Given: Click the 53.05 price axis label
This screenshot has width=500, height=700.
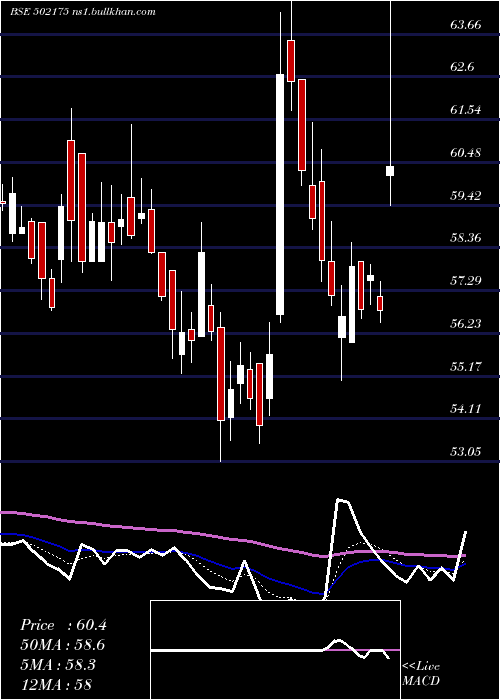Looking at the screenshot, I should 466,451.
